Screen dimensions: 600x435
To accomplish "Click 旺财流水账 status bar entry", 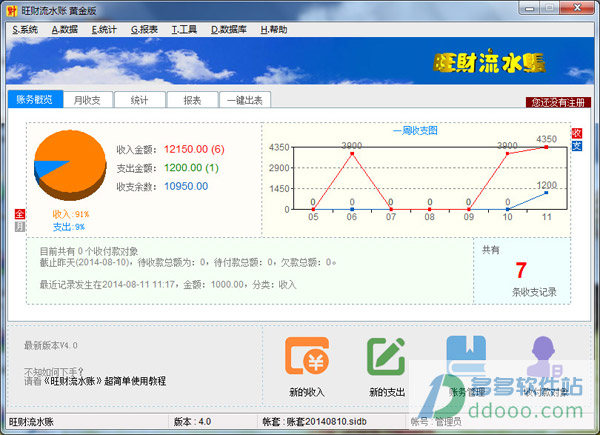I will pos(31,422).
